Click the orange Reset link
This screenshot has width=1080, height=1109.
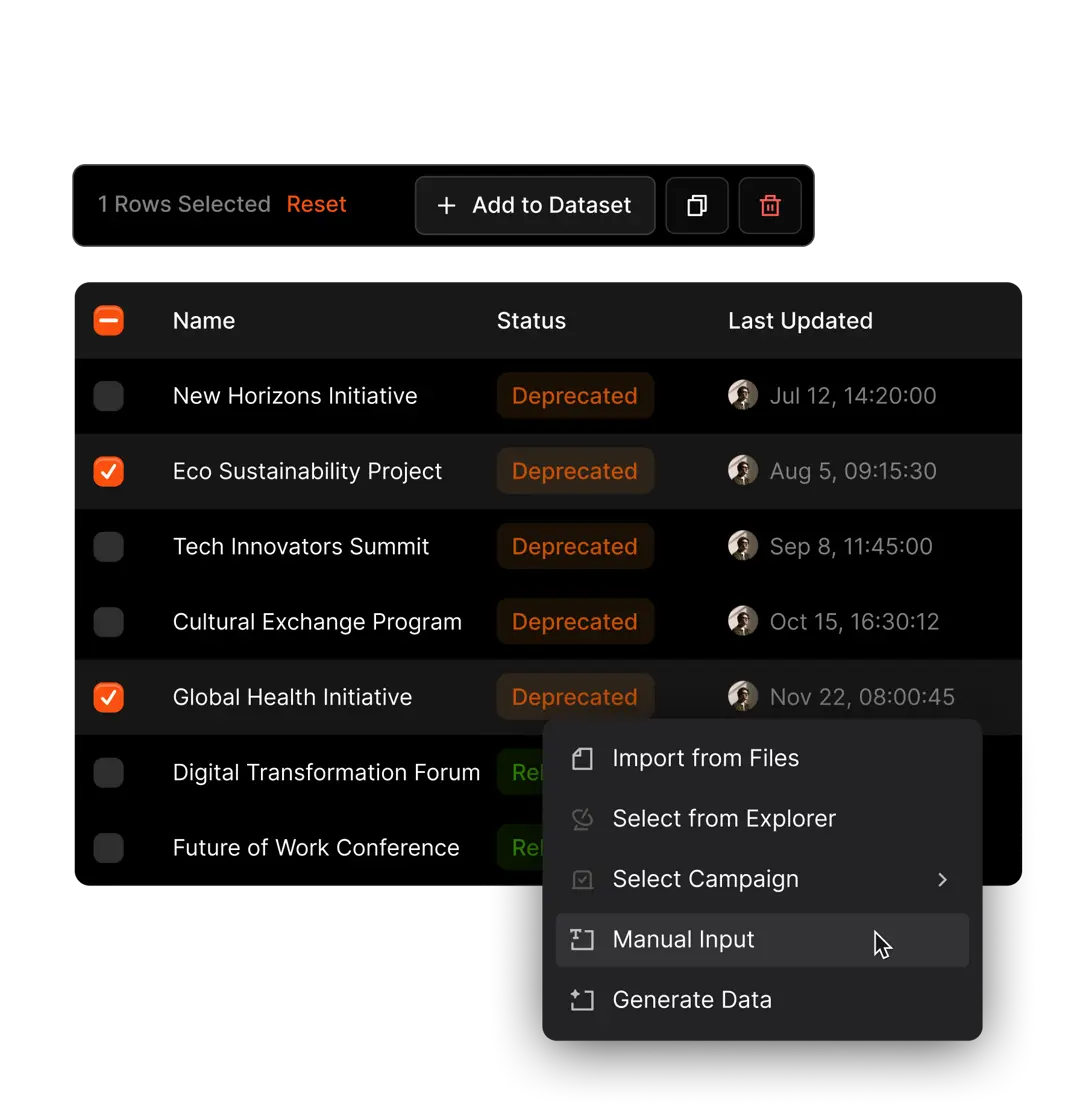(x=316, y=205)
